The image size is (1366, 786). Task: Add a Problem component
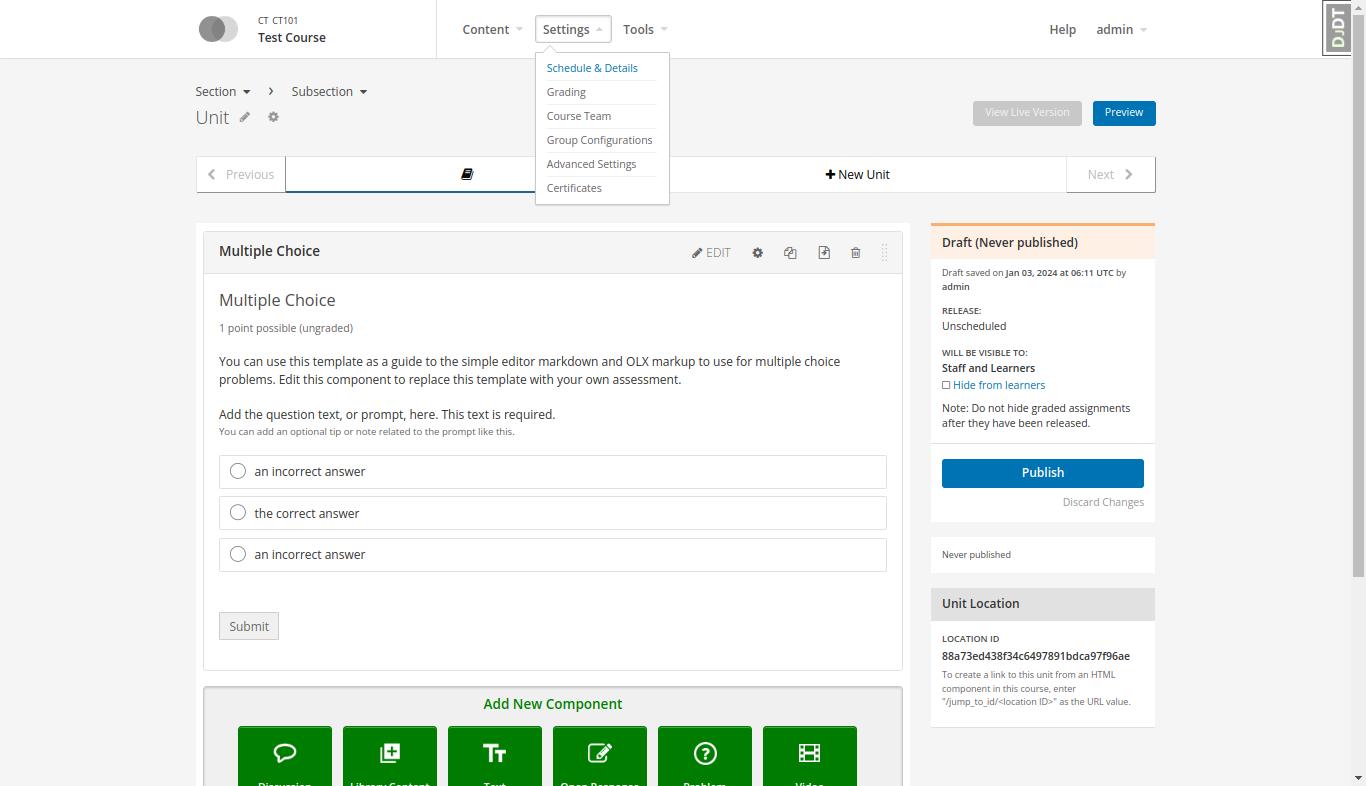(x=705, y=757)
